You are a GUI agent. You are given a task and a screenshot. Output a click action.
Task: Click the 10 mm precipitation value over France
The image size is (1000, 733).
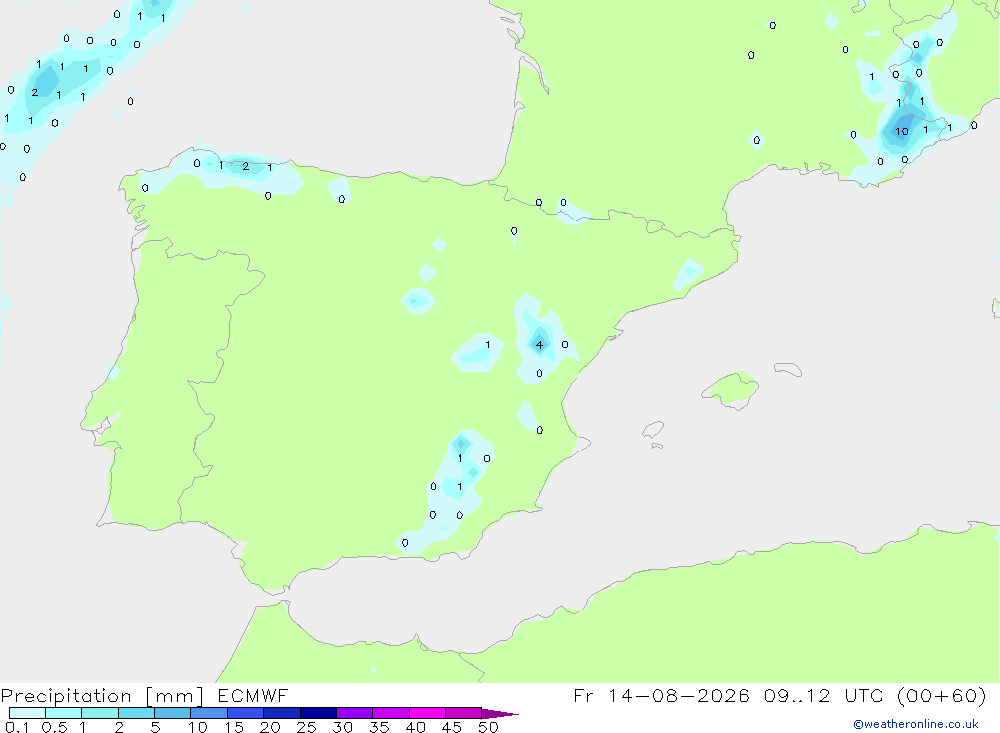coord(902,131)
